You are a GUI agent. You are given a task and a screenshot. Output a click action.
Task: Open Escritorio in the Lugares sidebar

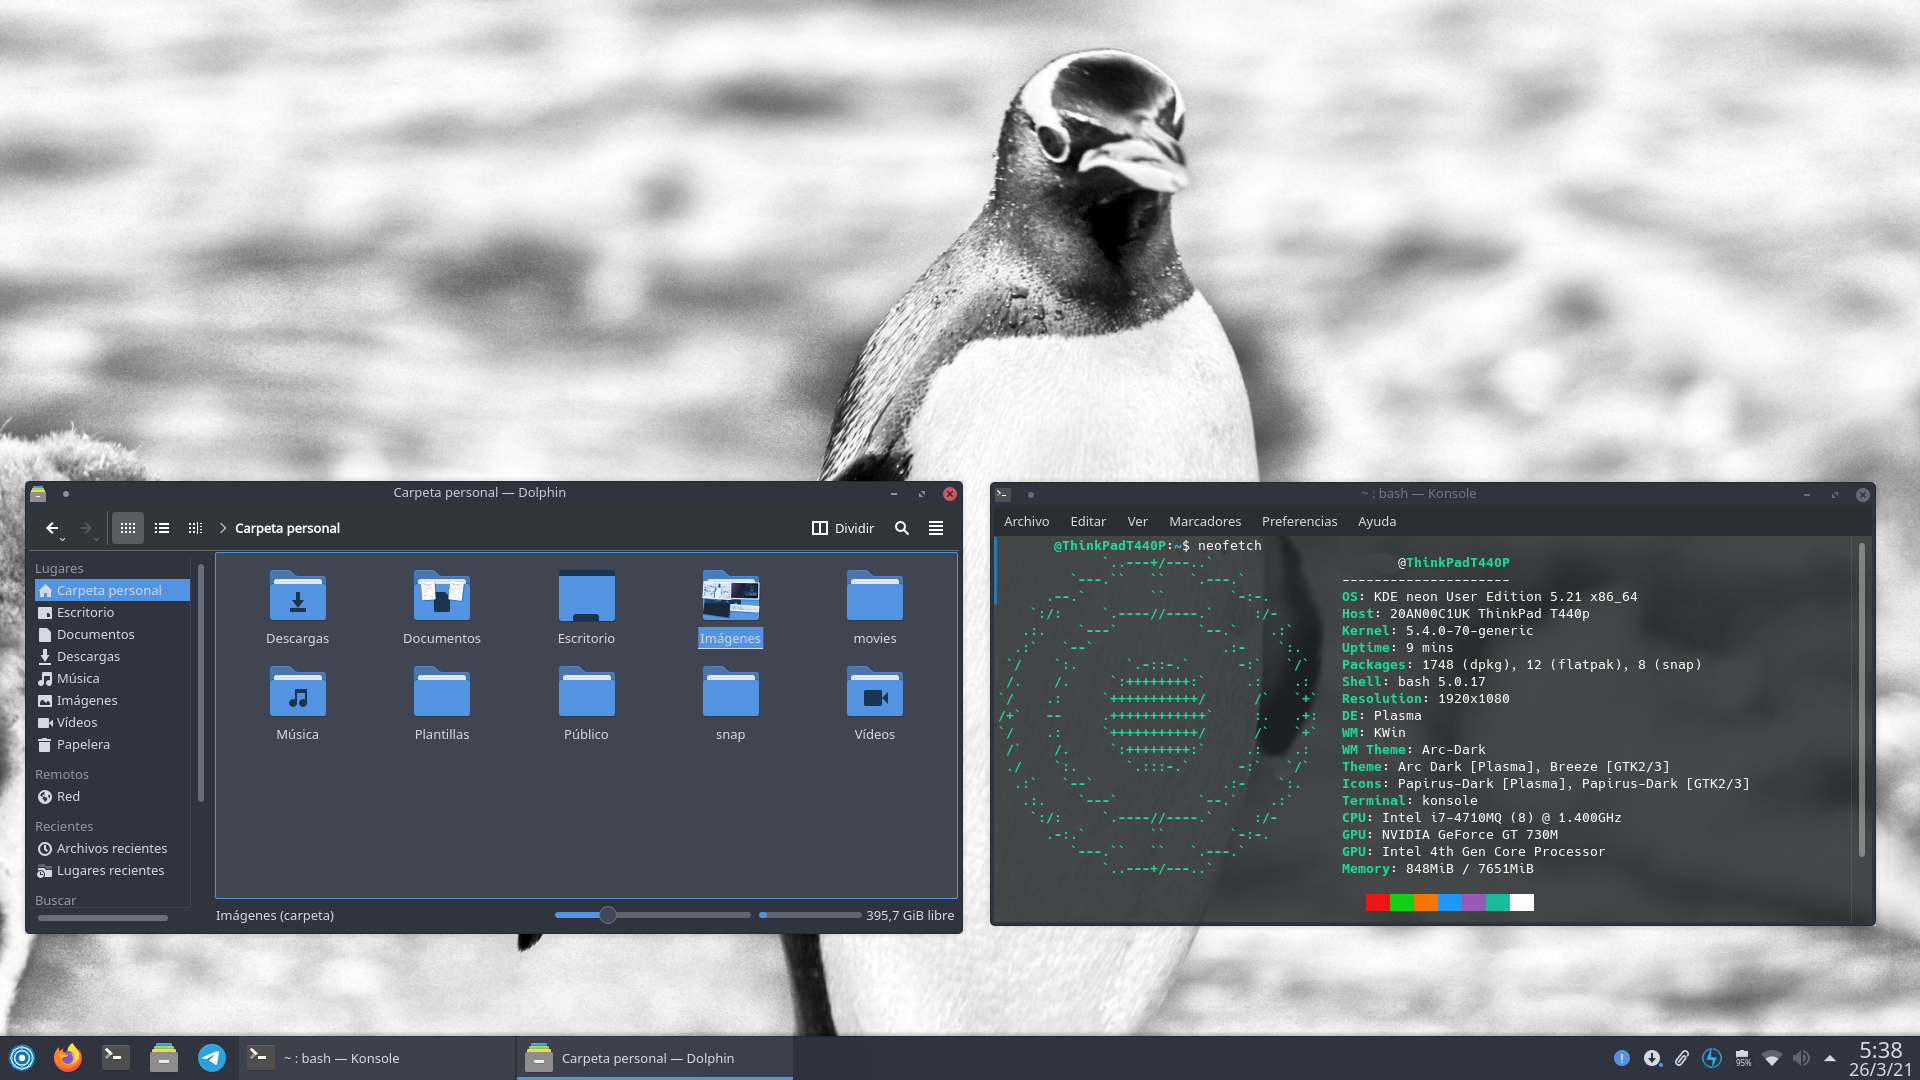click(112, 612)
